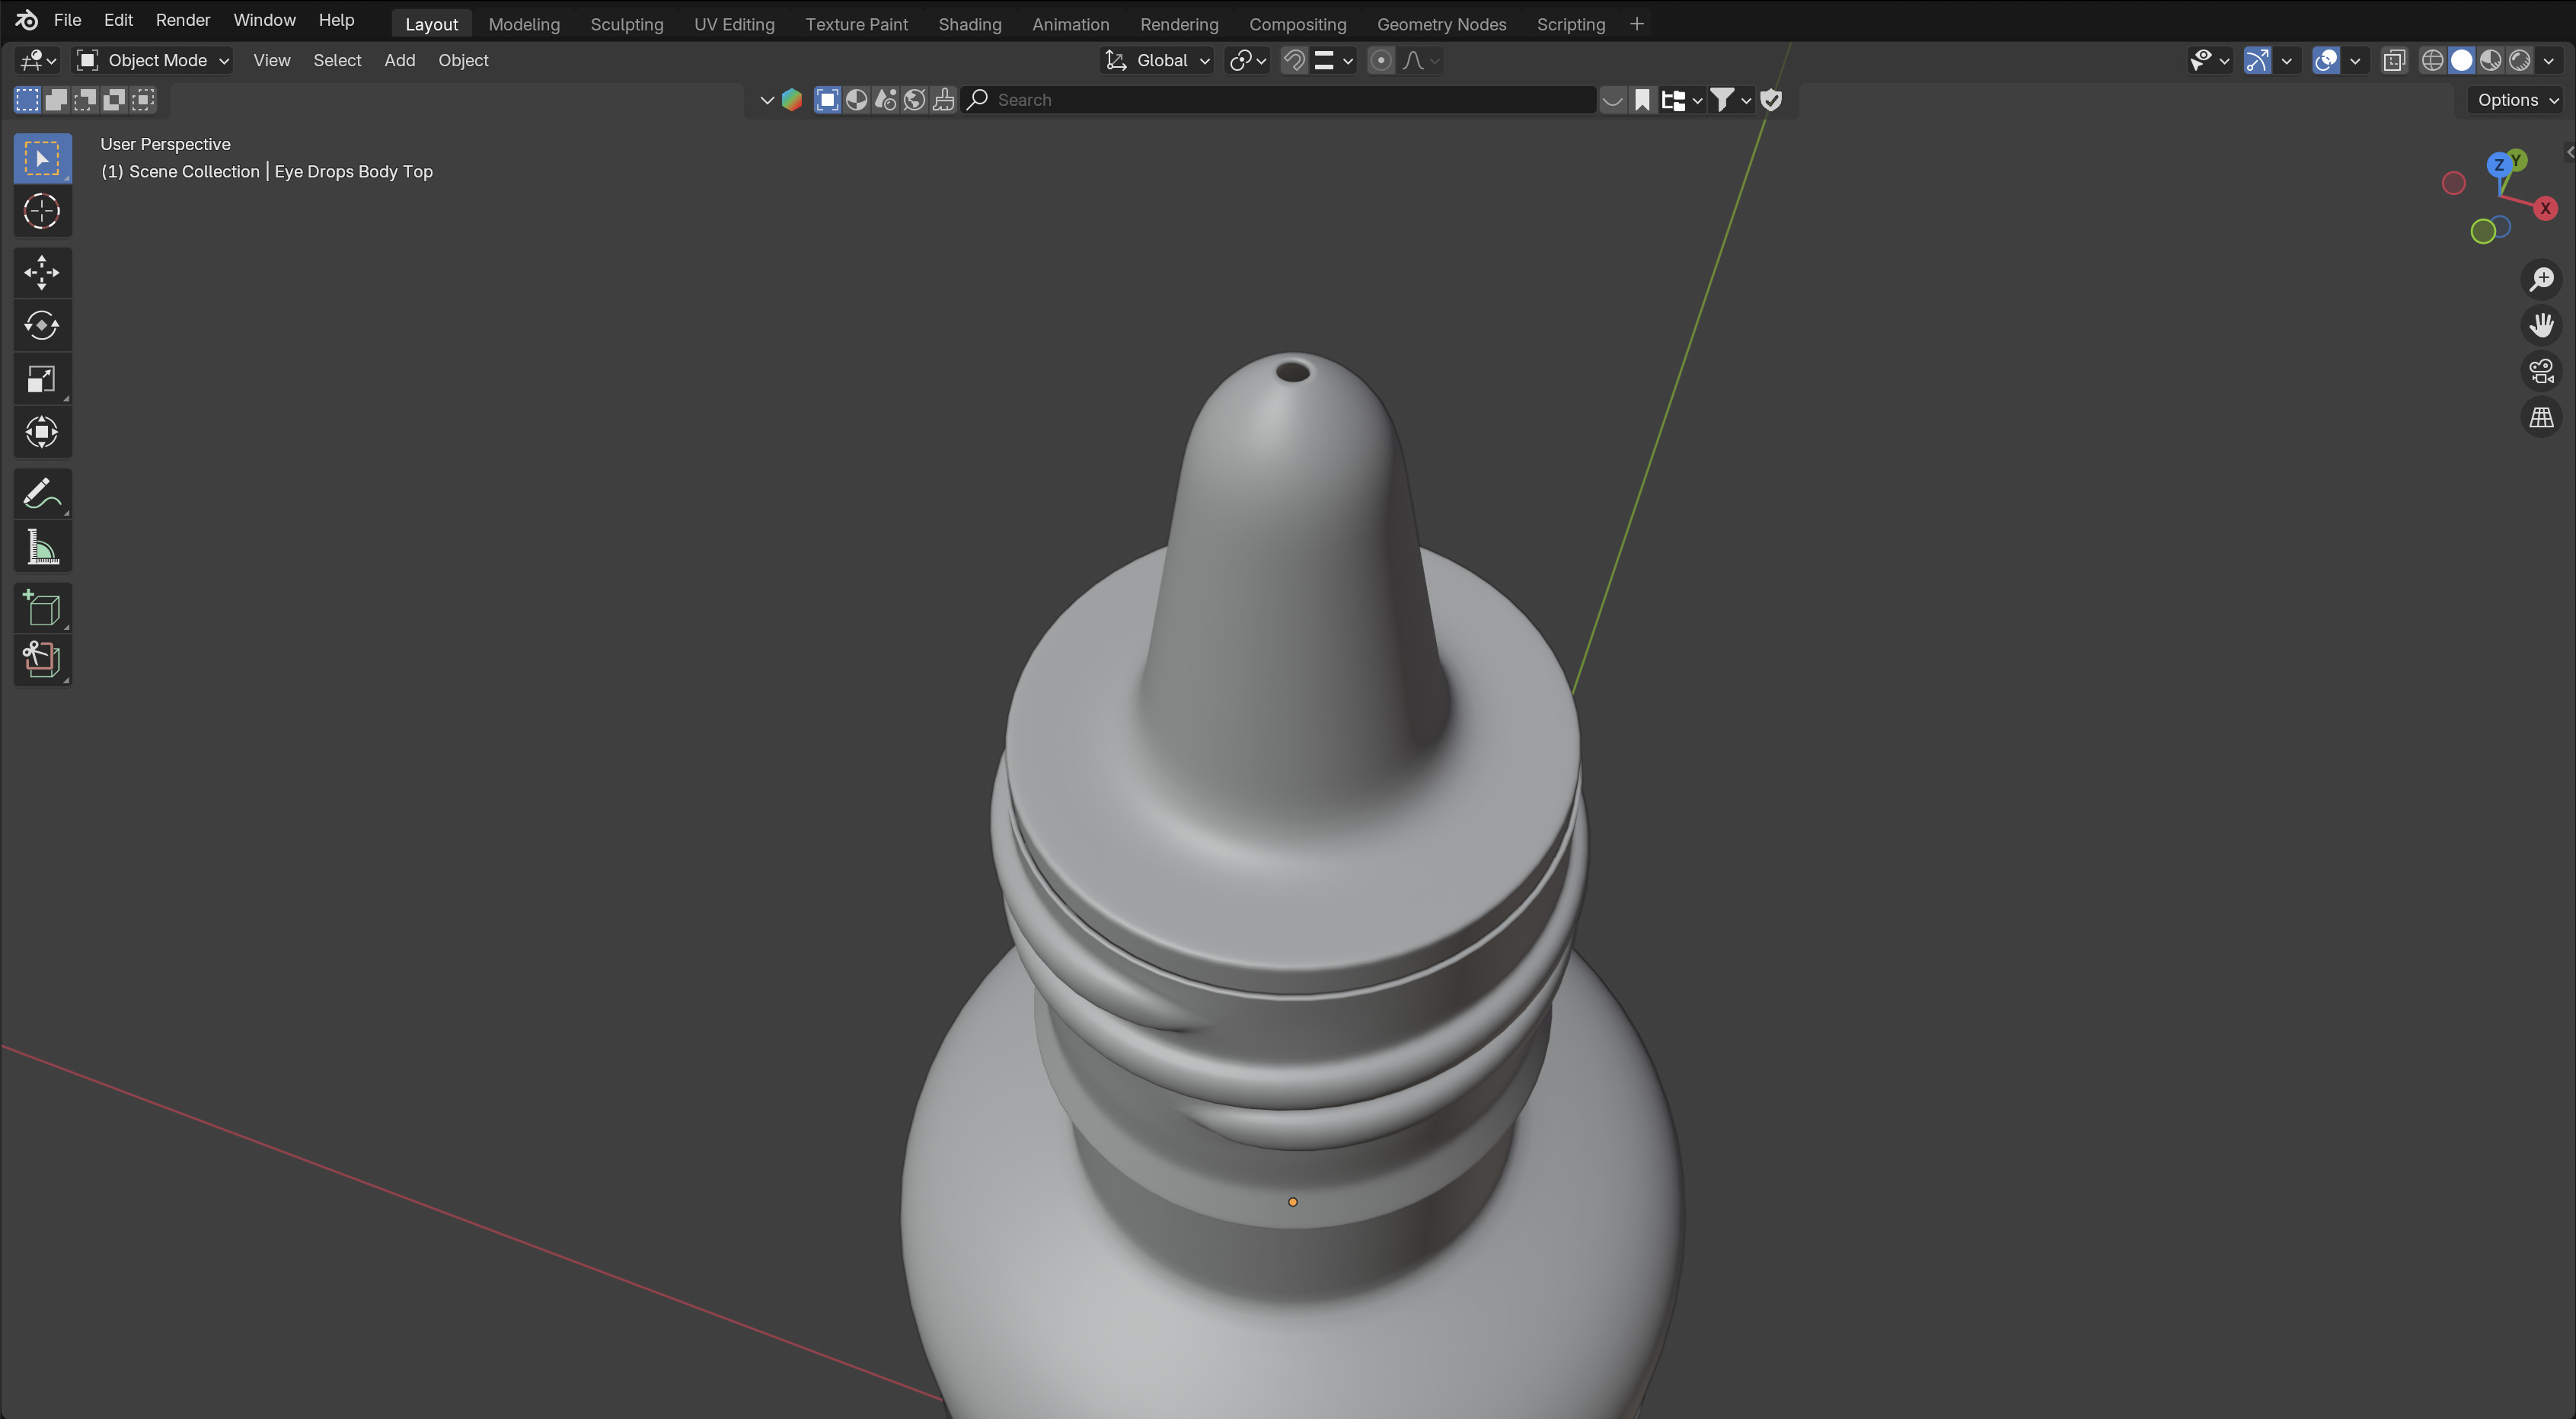Enable the globe world filter button
This screenshot has height=1419, width=2576.
914,100
